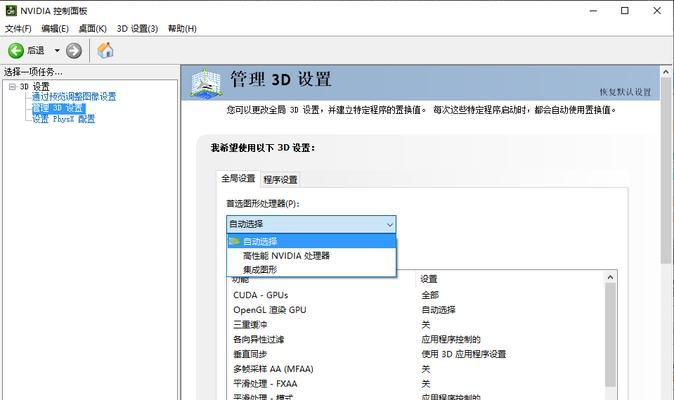
Task: Click the main page scrollbar thumb
Action: tap(666, 171)
